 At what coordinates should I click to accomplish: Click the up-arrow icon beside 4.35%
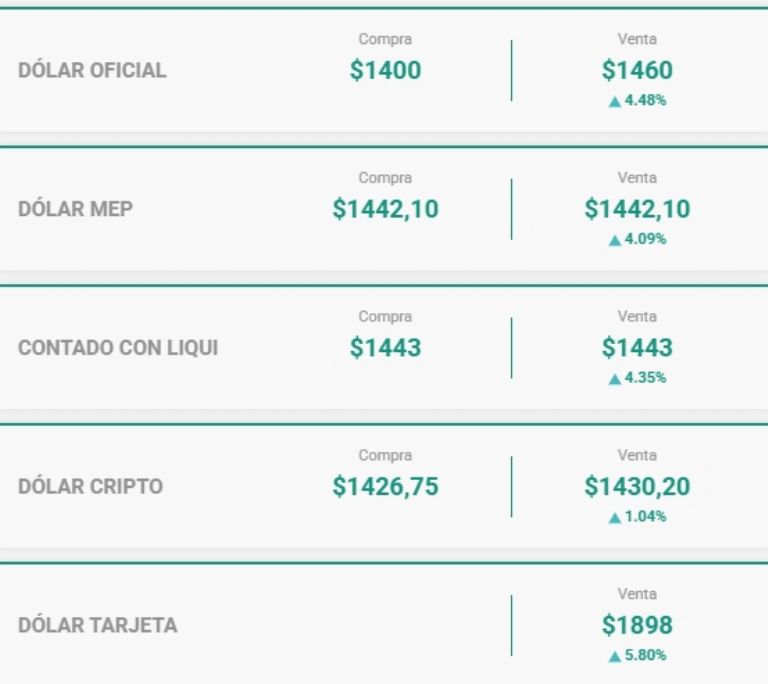[615, 379]
